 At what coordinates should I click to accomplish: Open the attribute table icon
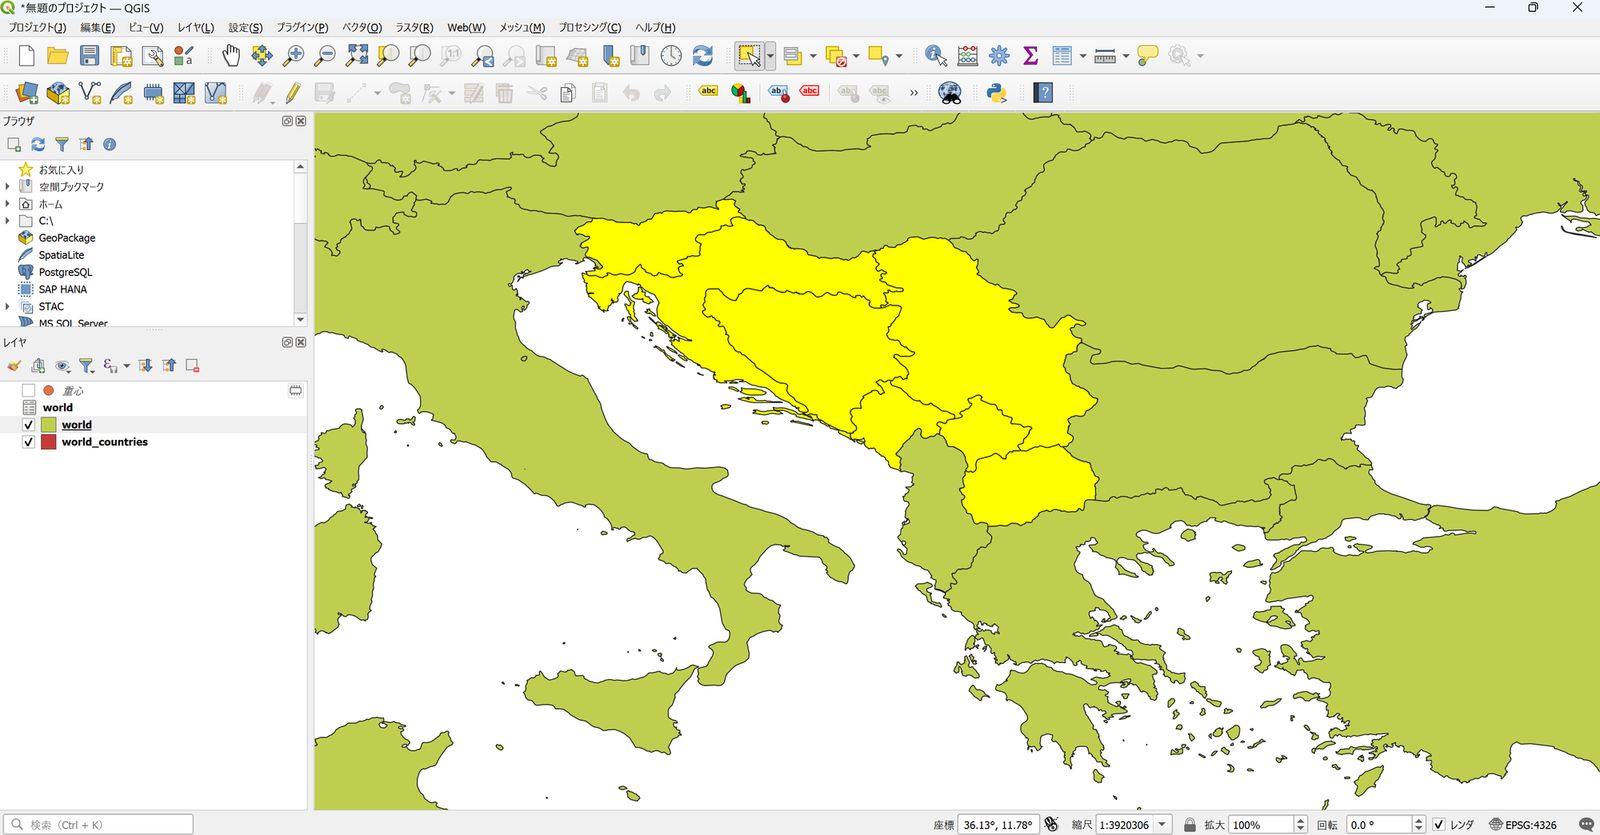[1062, 56]
